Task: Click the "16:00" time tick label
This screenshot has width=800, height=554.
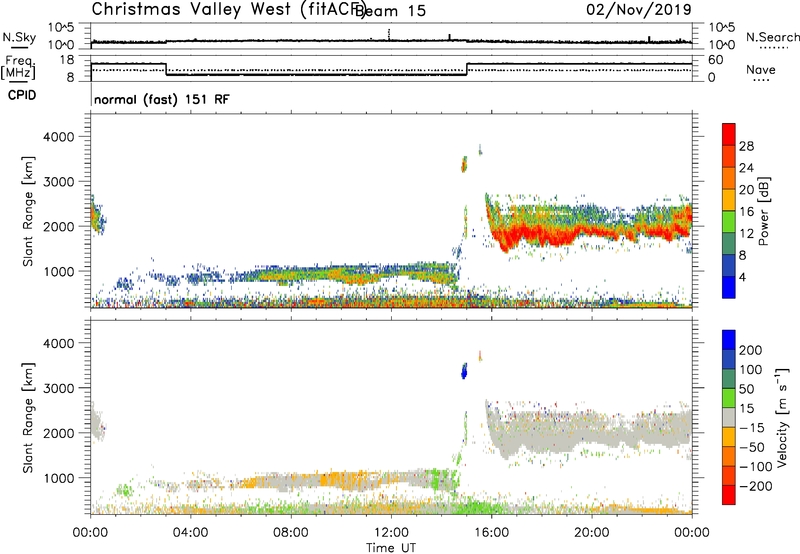Action: tap(491, 533)
